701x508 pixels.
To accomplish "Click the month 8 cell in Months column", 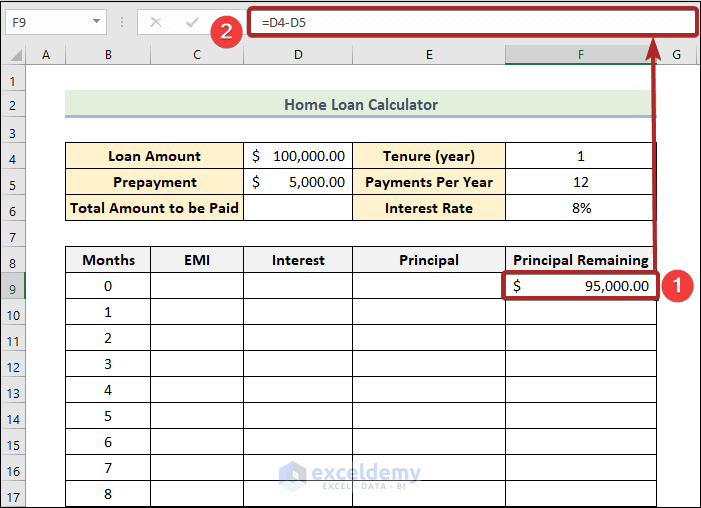I will [x=108, y=493].
